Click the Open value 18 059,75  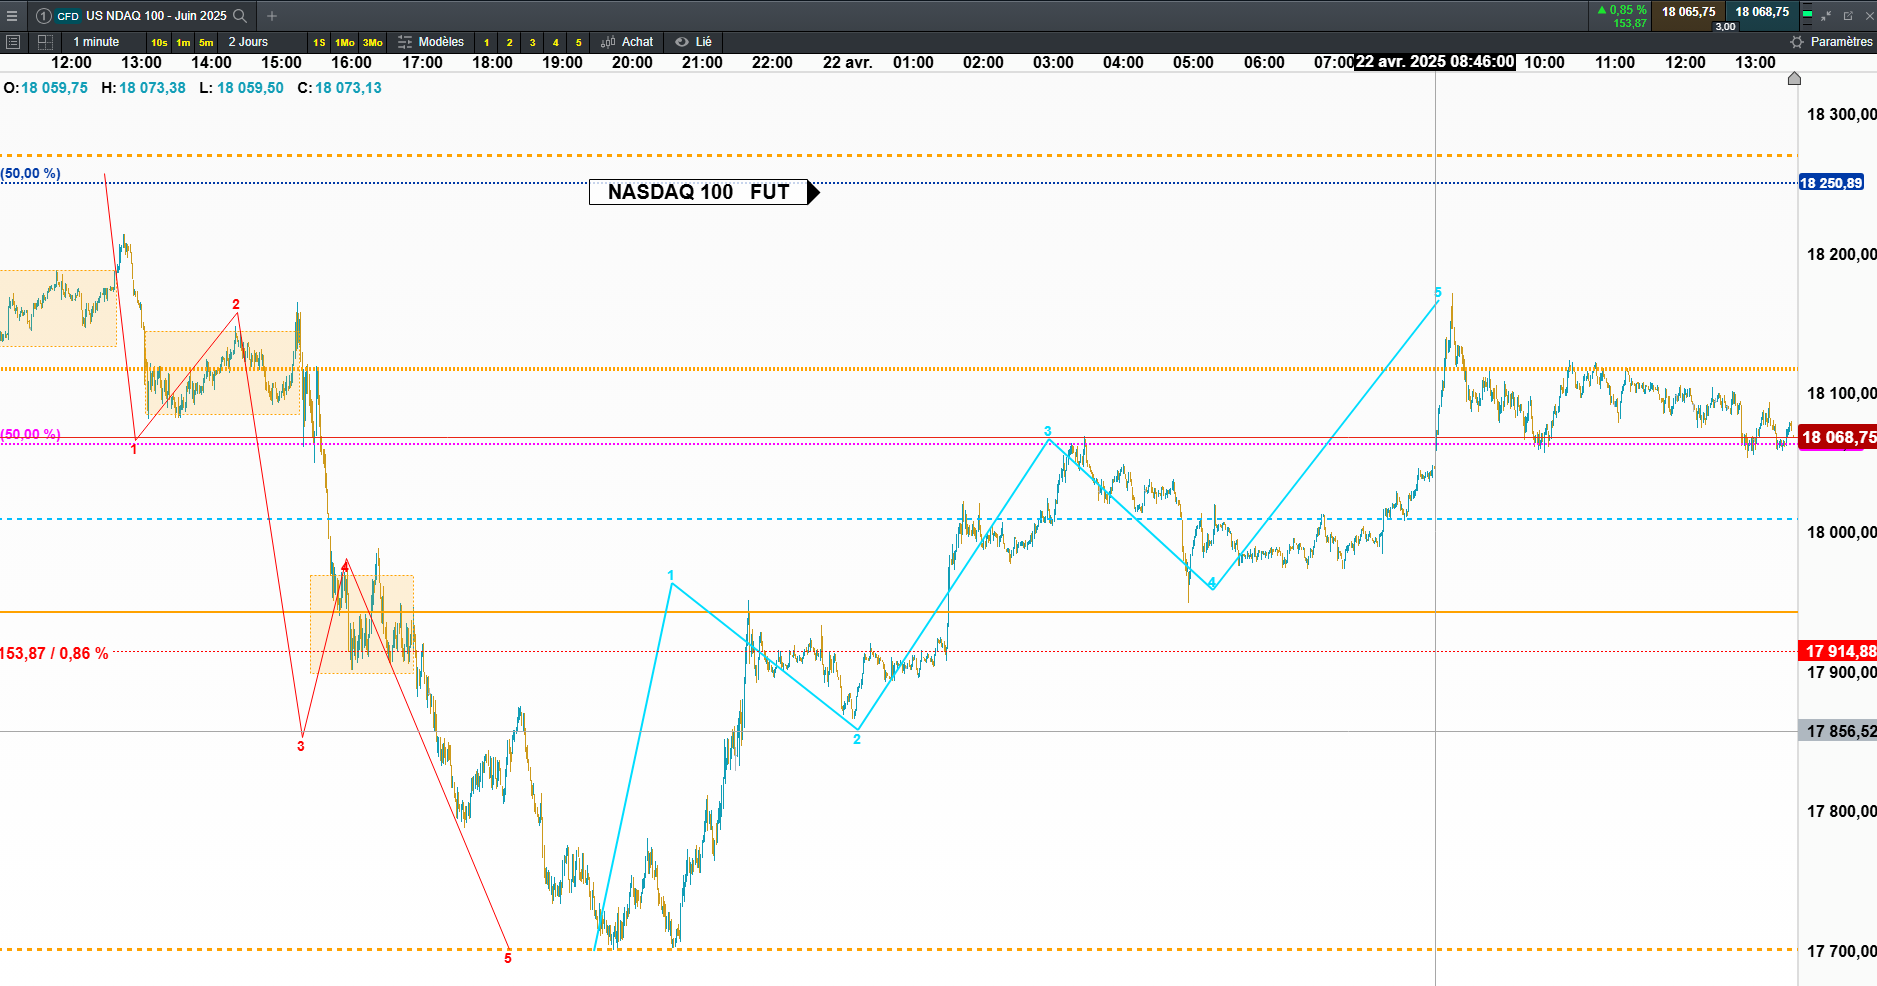(x=55, y=88)
